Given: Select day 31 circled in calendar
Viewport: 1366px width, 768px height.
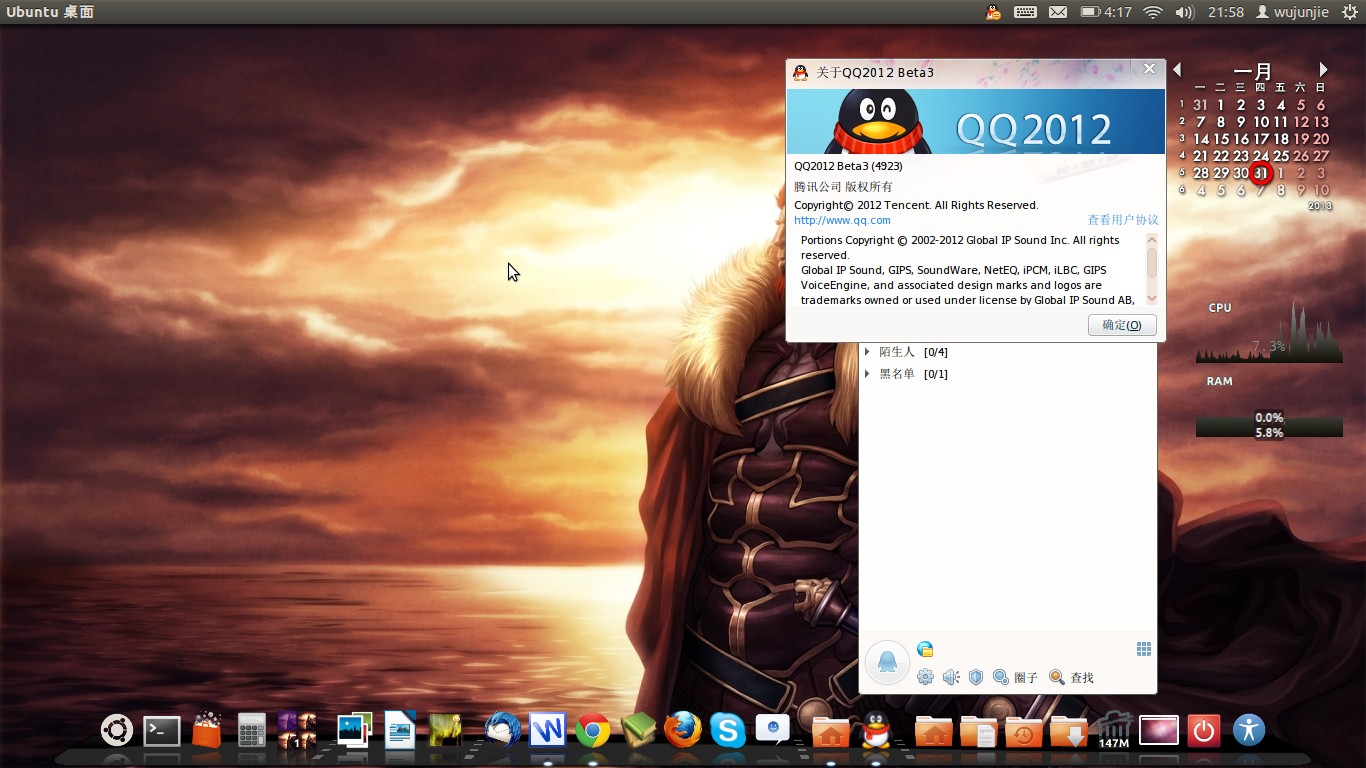Looking at the screenshot, I should click(x=1261, y=173).
